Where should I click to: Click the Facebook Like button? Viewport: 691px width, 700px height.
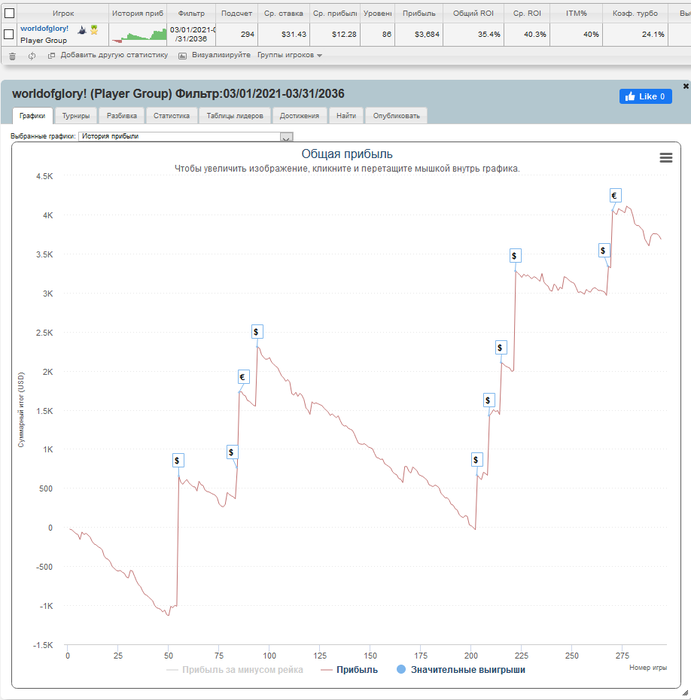tap(645, 96)
